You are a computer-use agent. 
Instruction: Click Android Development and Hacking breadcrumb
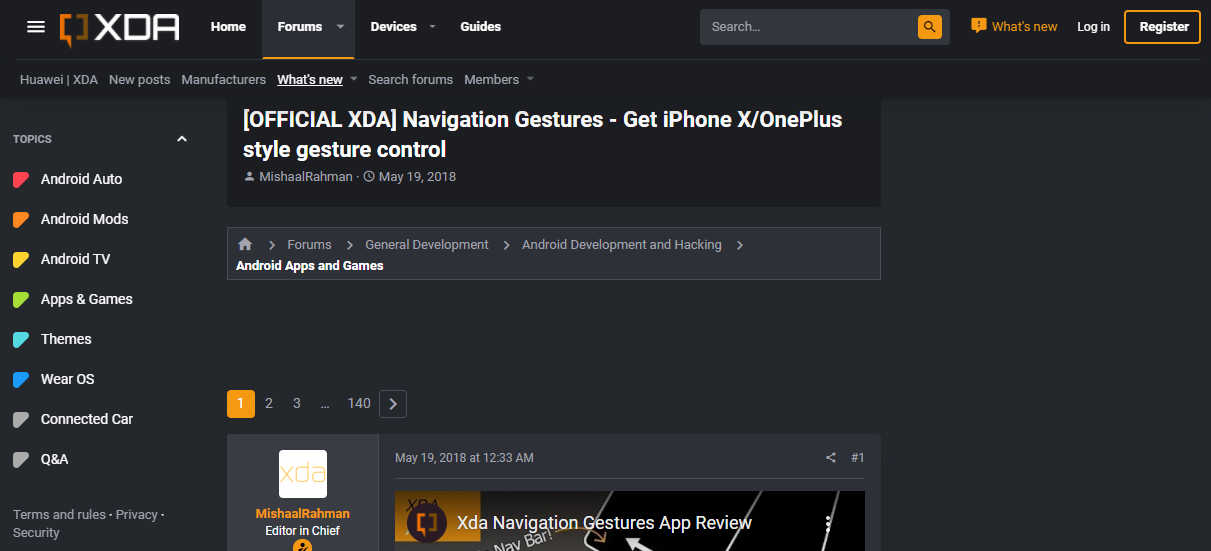(x=622, y=245)
